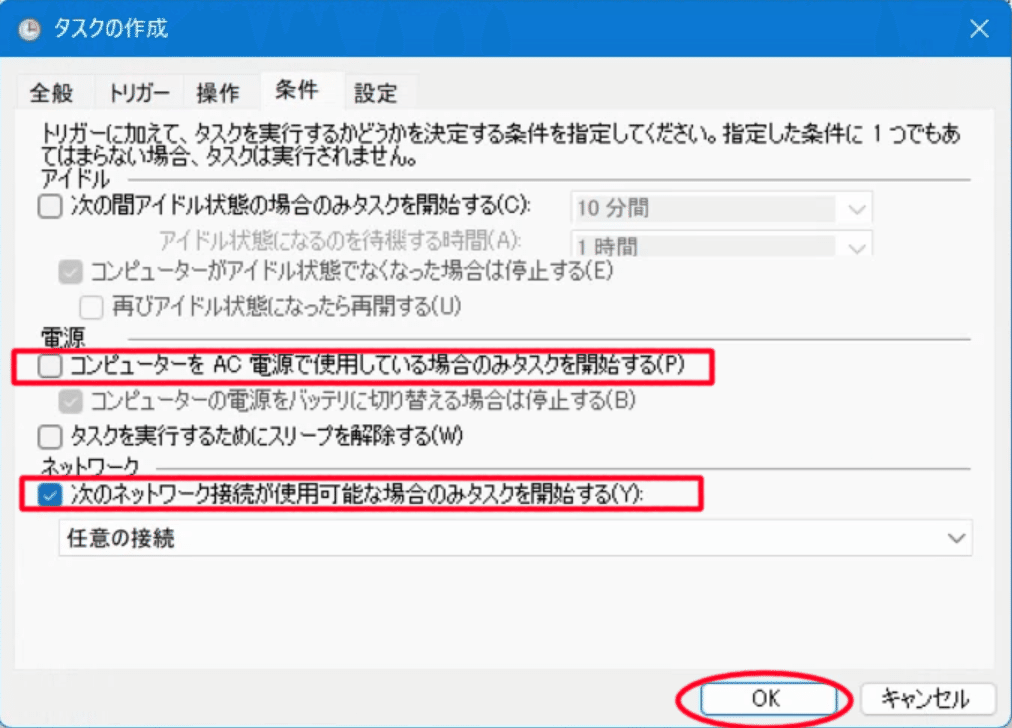Enable スリープを解除する checkbox
This screenshot has width=1012, height=728.
click(50, 437)
